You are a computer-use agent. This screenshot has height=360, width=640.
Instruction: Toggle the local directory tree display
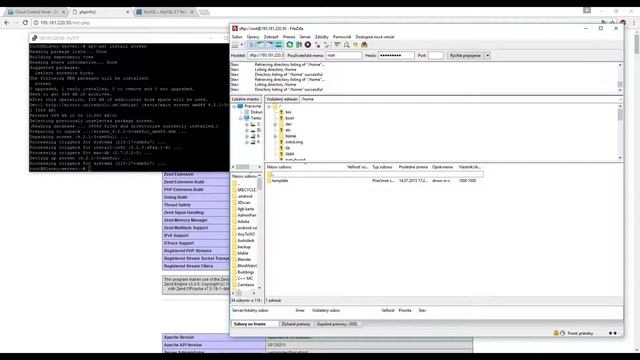point(260,45)
